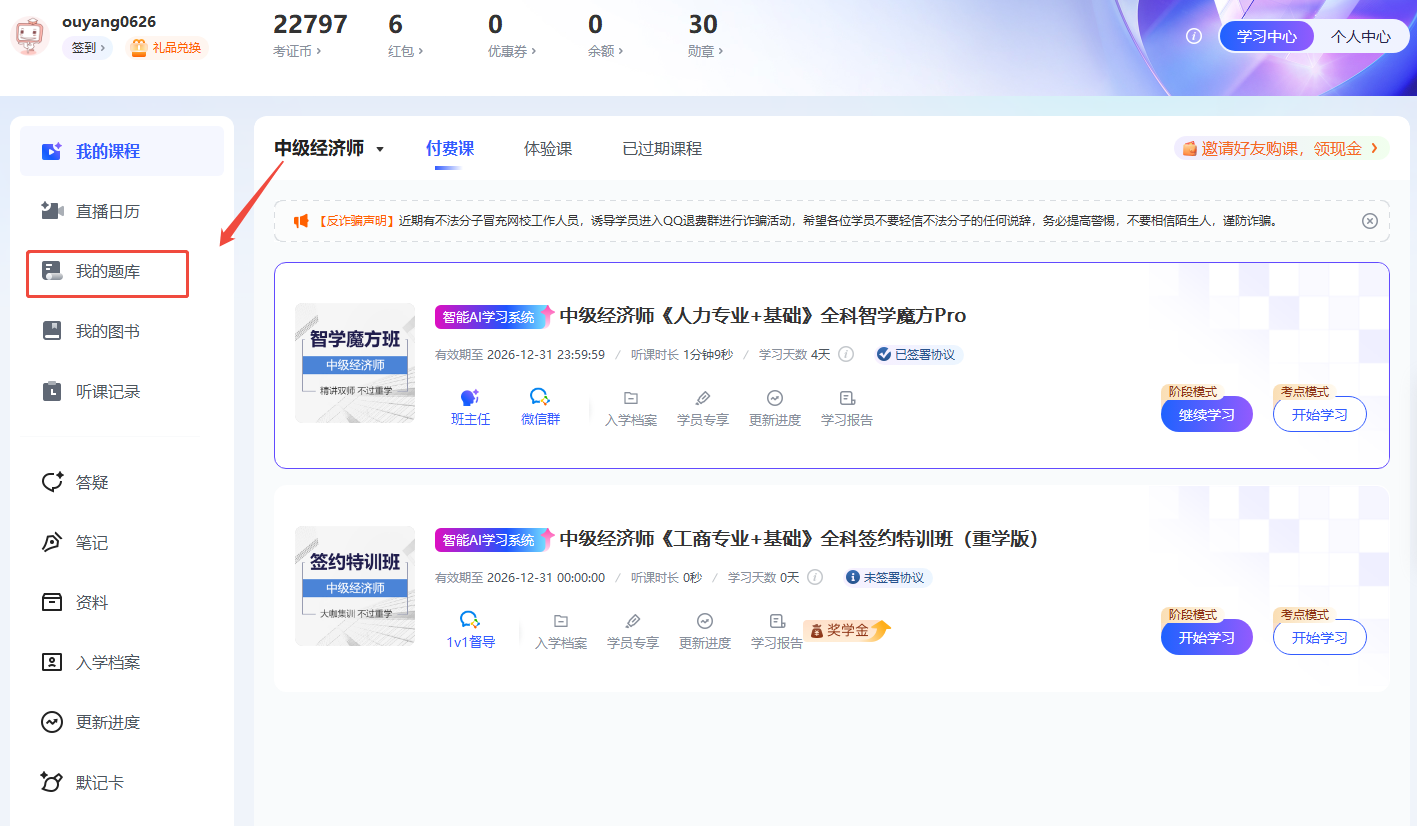The height and width of the screenshot is (826, 1417).
Task: Click 1v1督导 icon in second course
Action: (x=470, y=621)
